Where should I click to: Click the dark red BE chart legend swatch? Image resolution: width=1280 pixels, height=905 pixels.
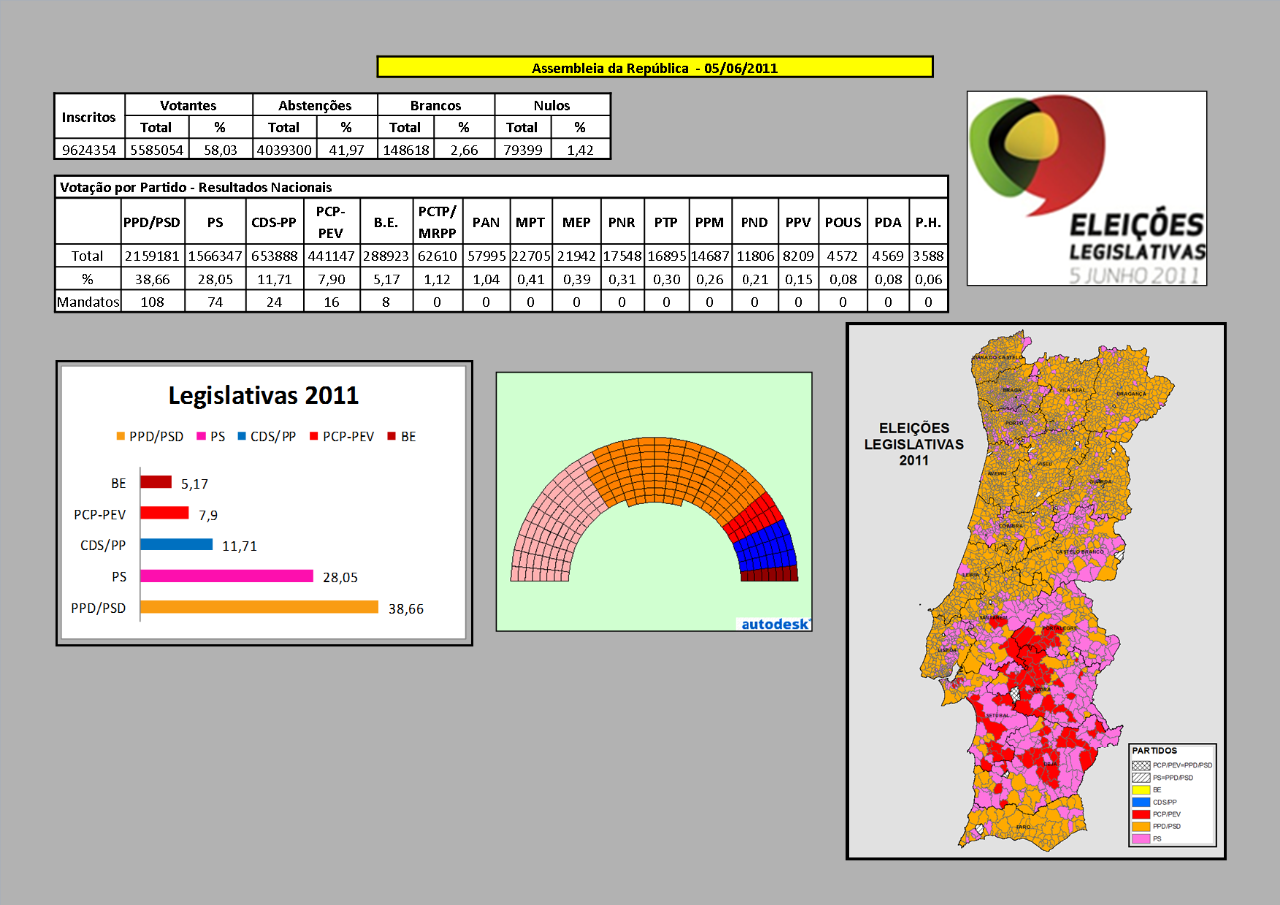pos(392,437)
